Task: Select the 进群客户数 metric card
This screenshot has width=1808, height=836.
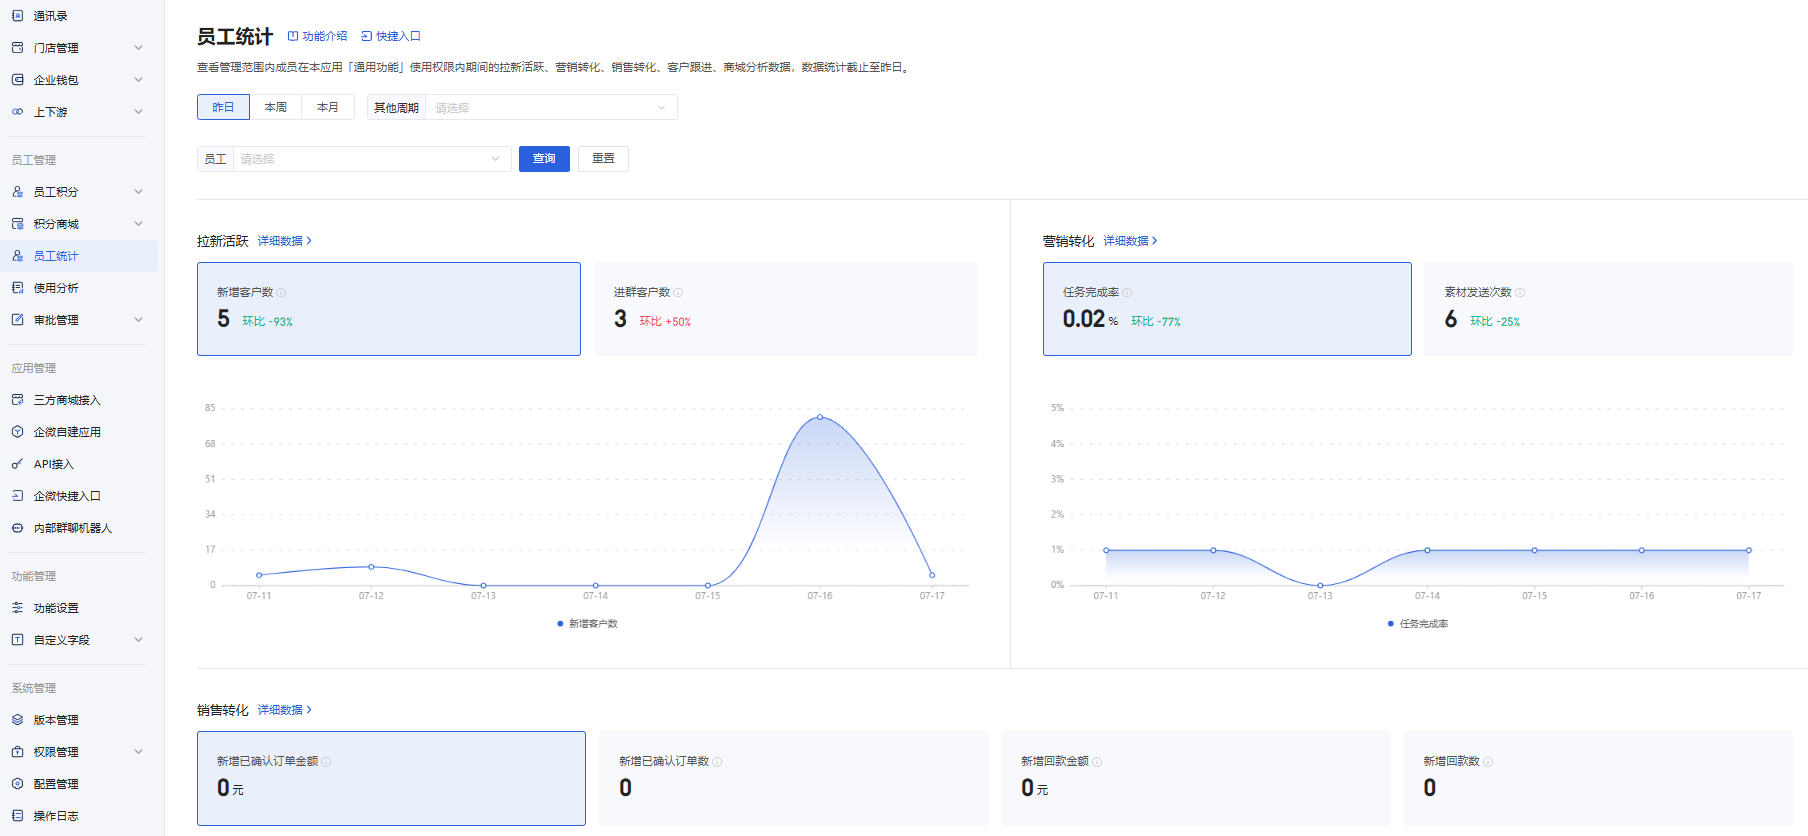Action: pyautogui.click(x=786, y=309)
